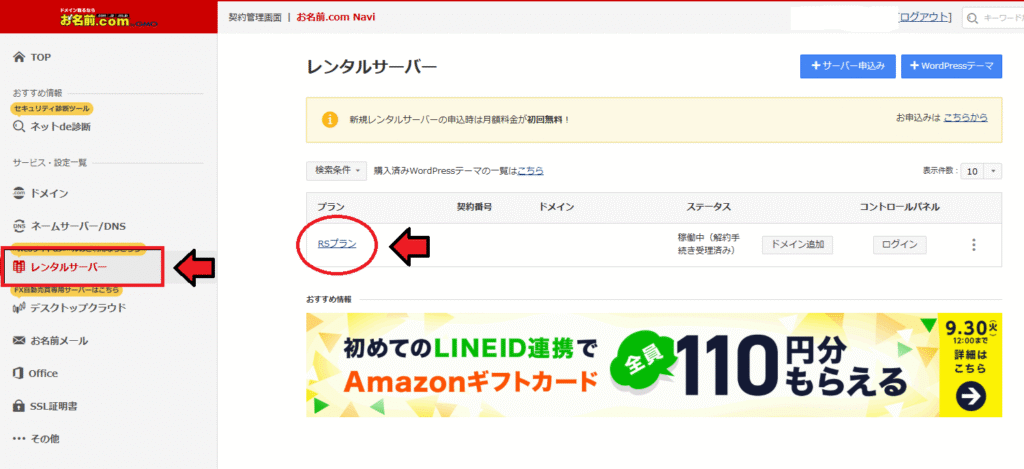Screen dimensions: 1024x469
Task: Click お名前.com Navi header link
Action: [x=336, y=17]
